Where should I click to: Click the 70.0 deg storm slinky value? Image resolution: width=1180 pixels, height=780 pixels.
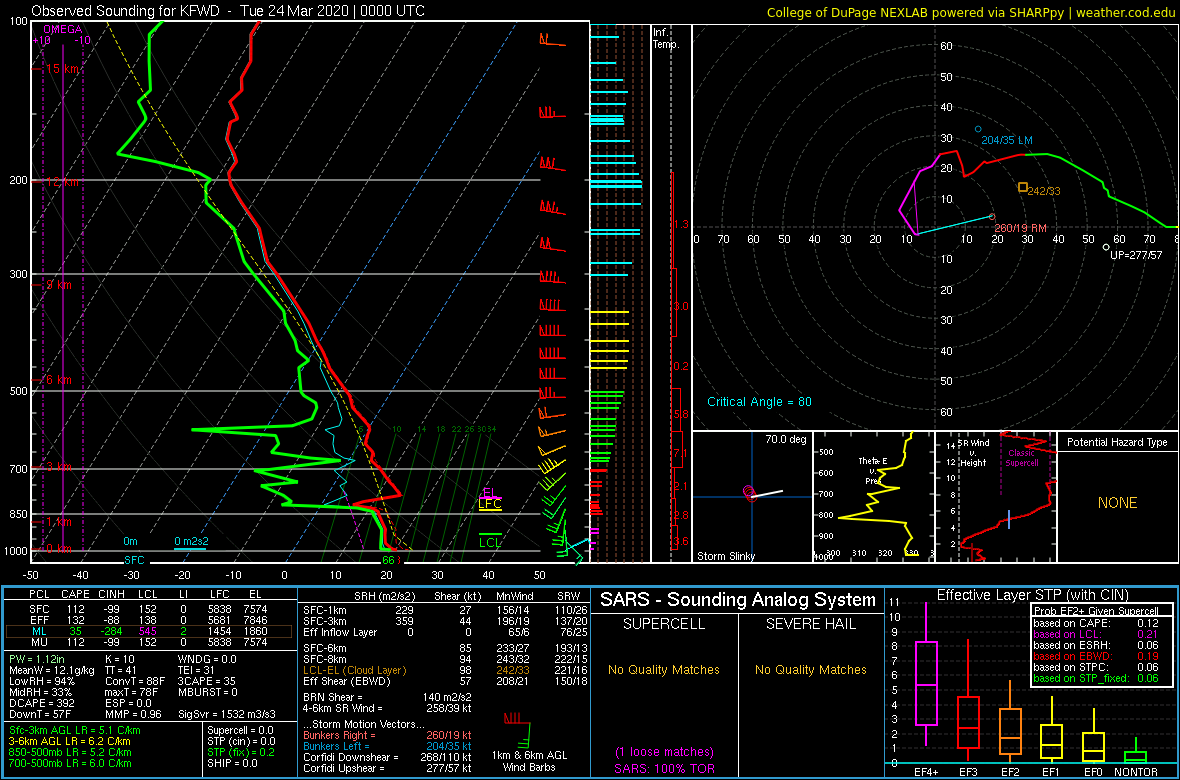tap(786, 439)
